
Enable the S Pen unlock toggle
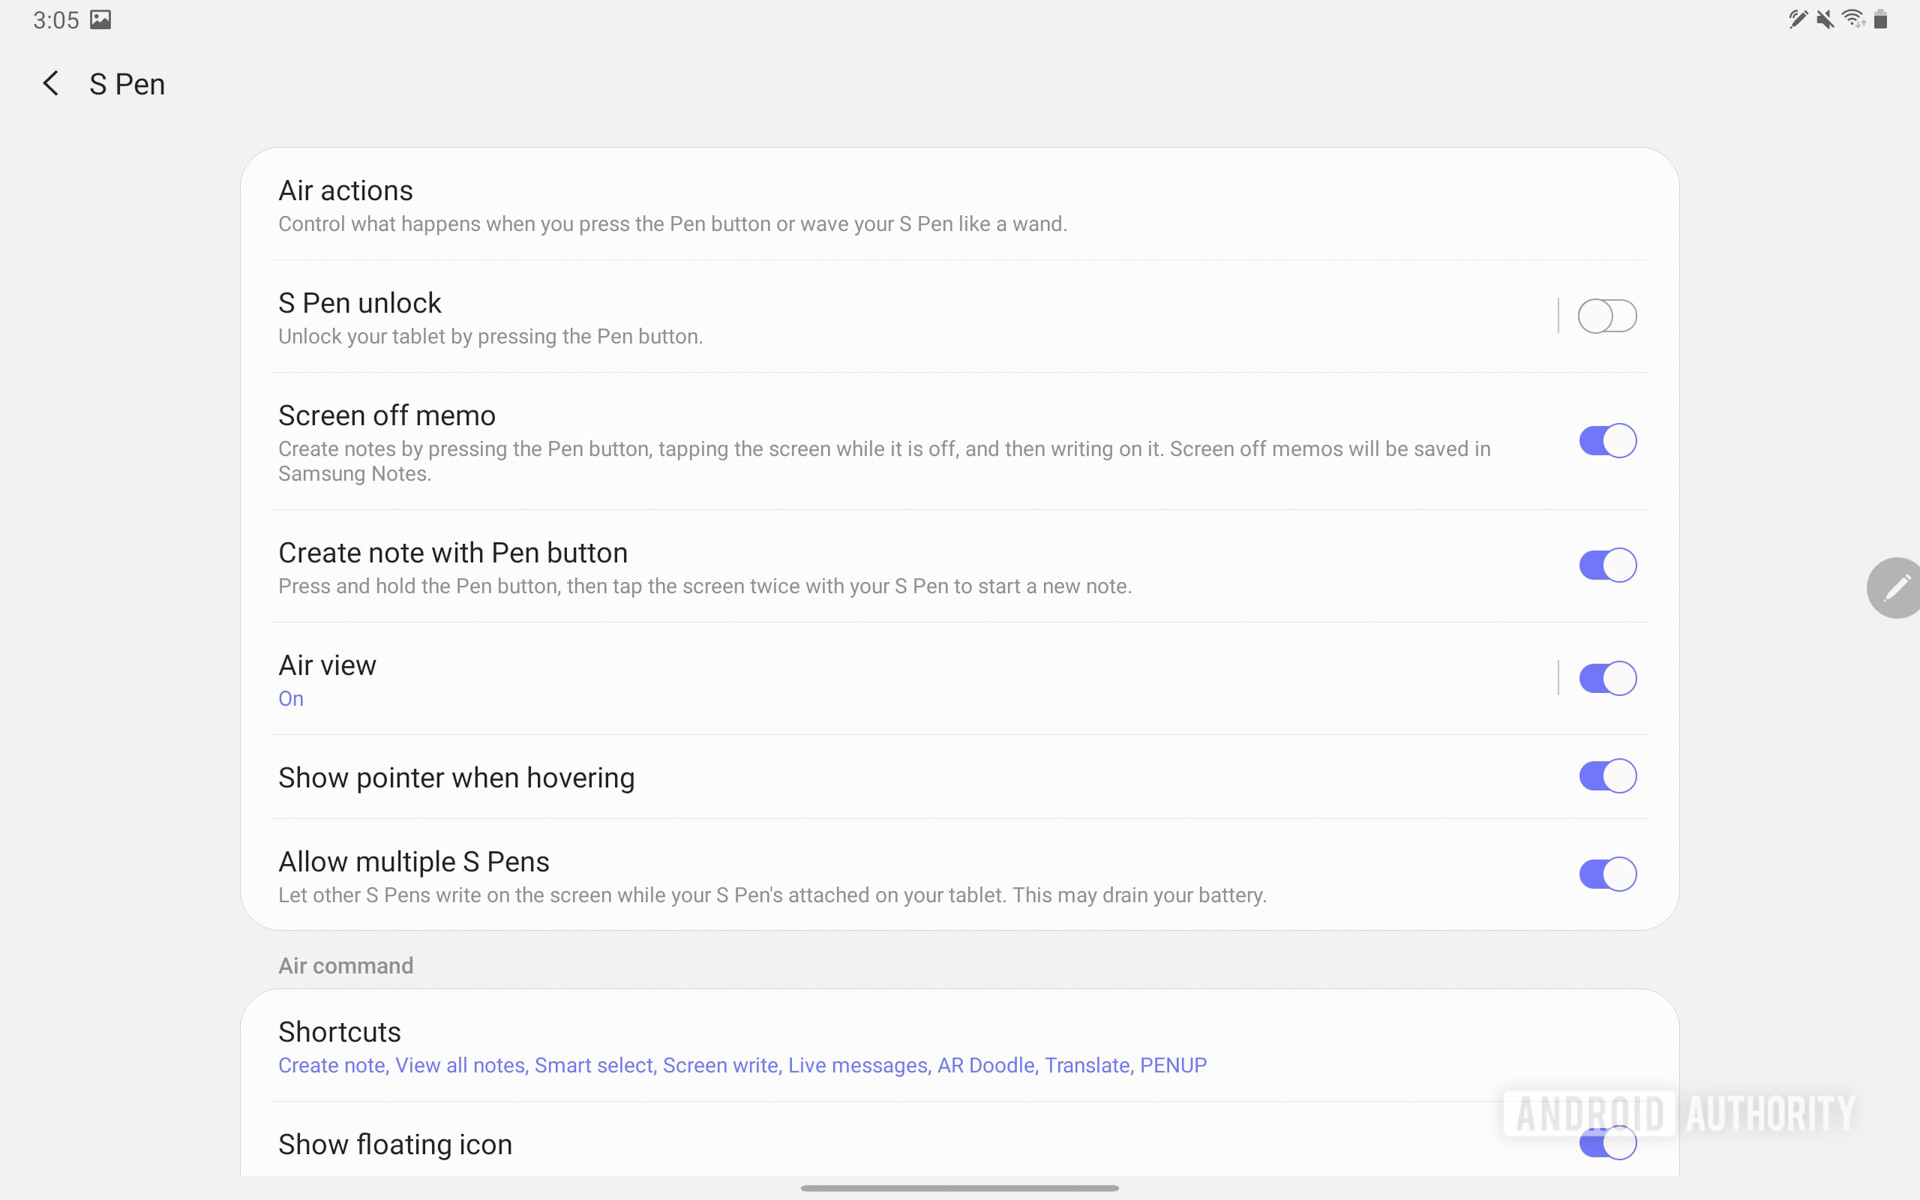click(x=1607, y=316)
